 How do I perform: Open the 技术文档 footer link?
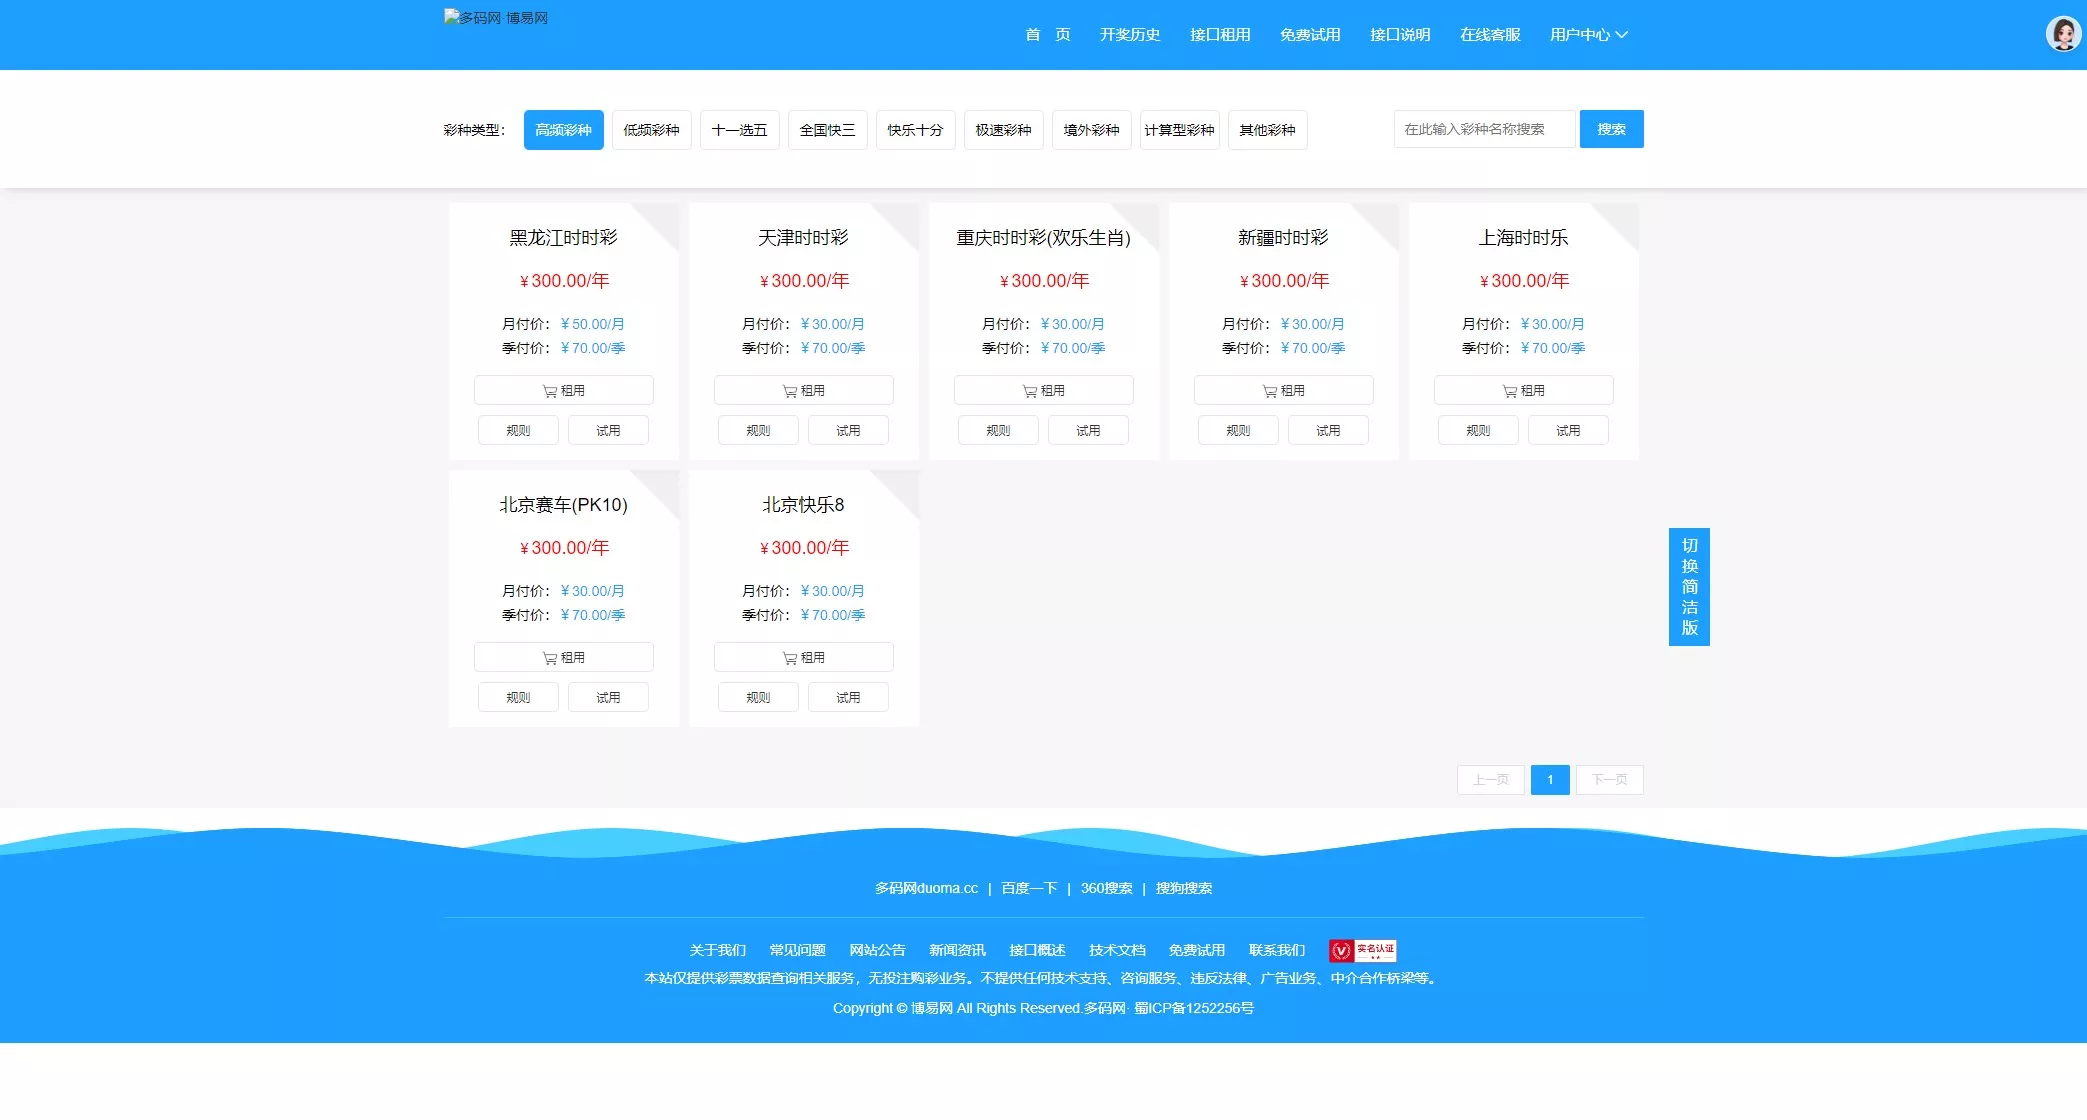point(1117,950)
